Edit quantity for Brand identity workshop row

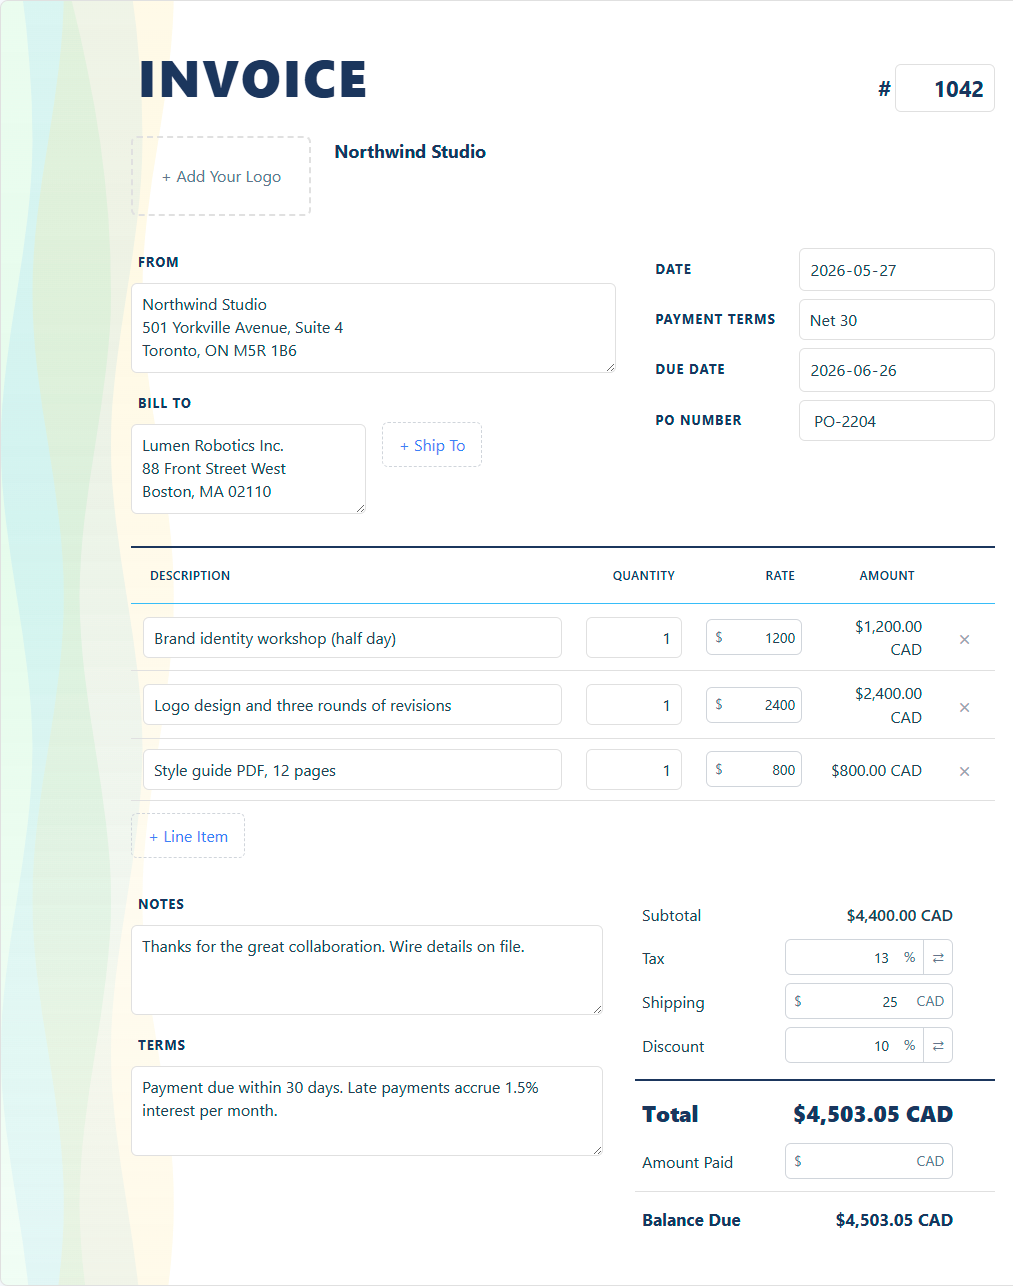(x=634, y=638)
